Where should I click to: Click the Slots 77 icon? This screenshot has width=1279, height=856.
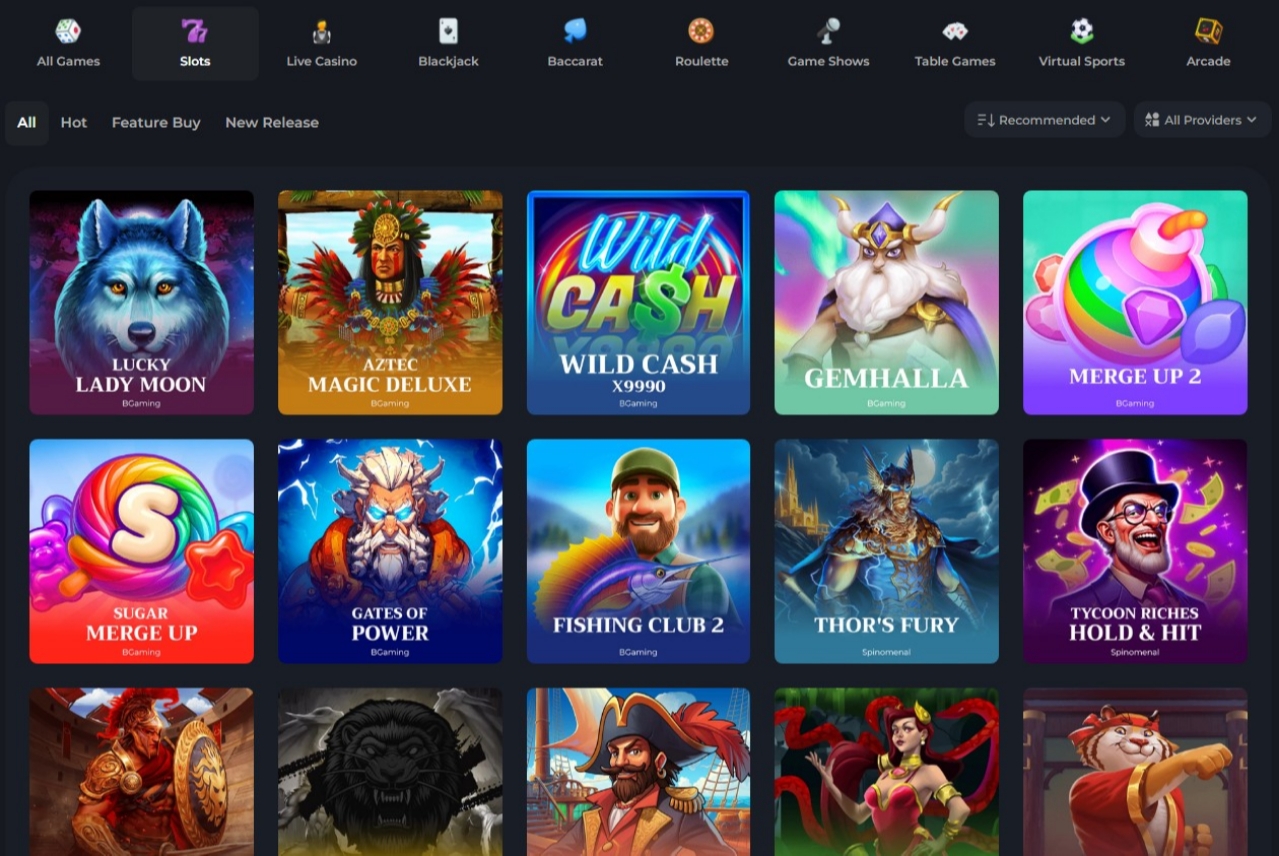click(x=195, y=31)
